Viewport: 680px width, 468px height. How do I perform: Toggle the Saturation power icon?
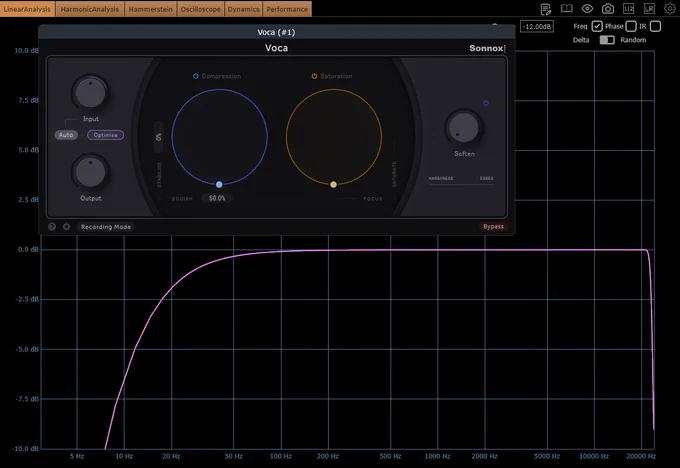tap(314, 76)
